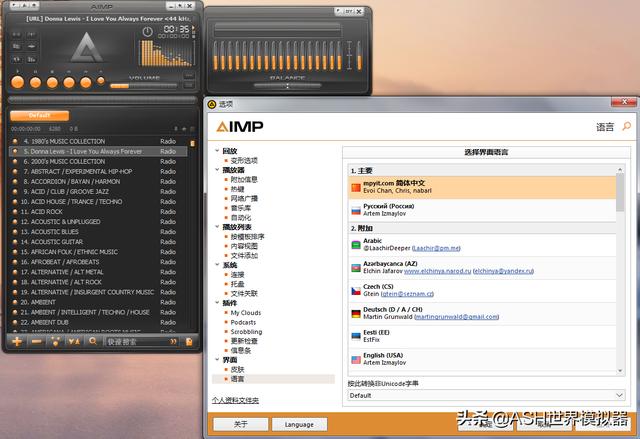640x439 pixels.
Task: Collapse the 插件 tree section
Action: pos(217,303)
